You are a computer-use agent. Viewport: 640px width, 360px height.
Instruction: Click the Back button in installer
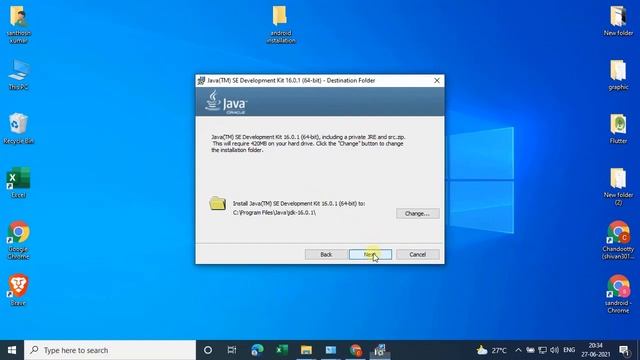(x=326, y=254)
